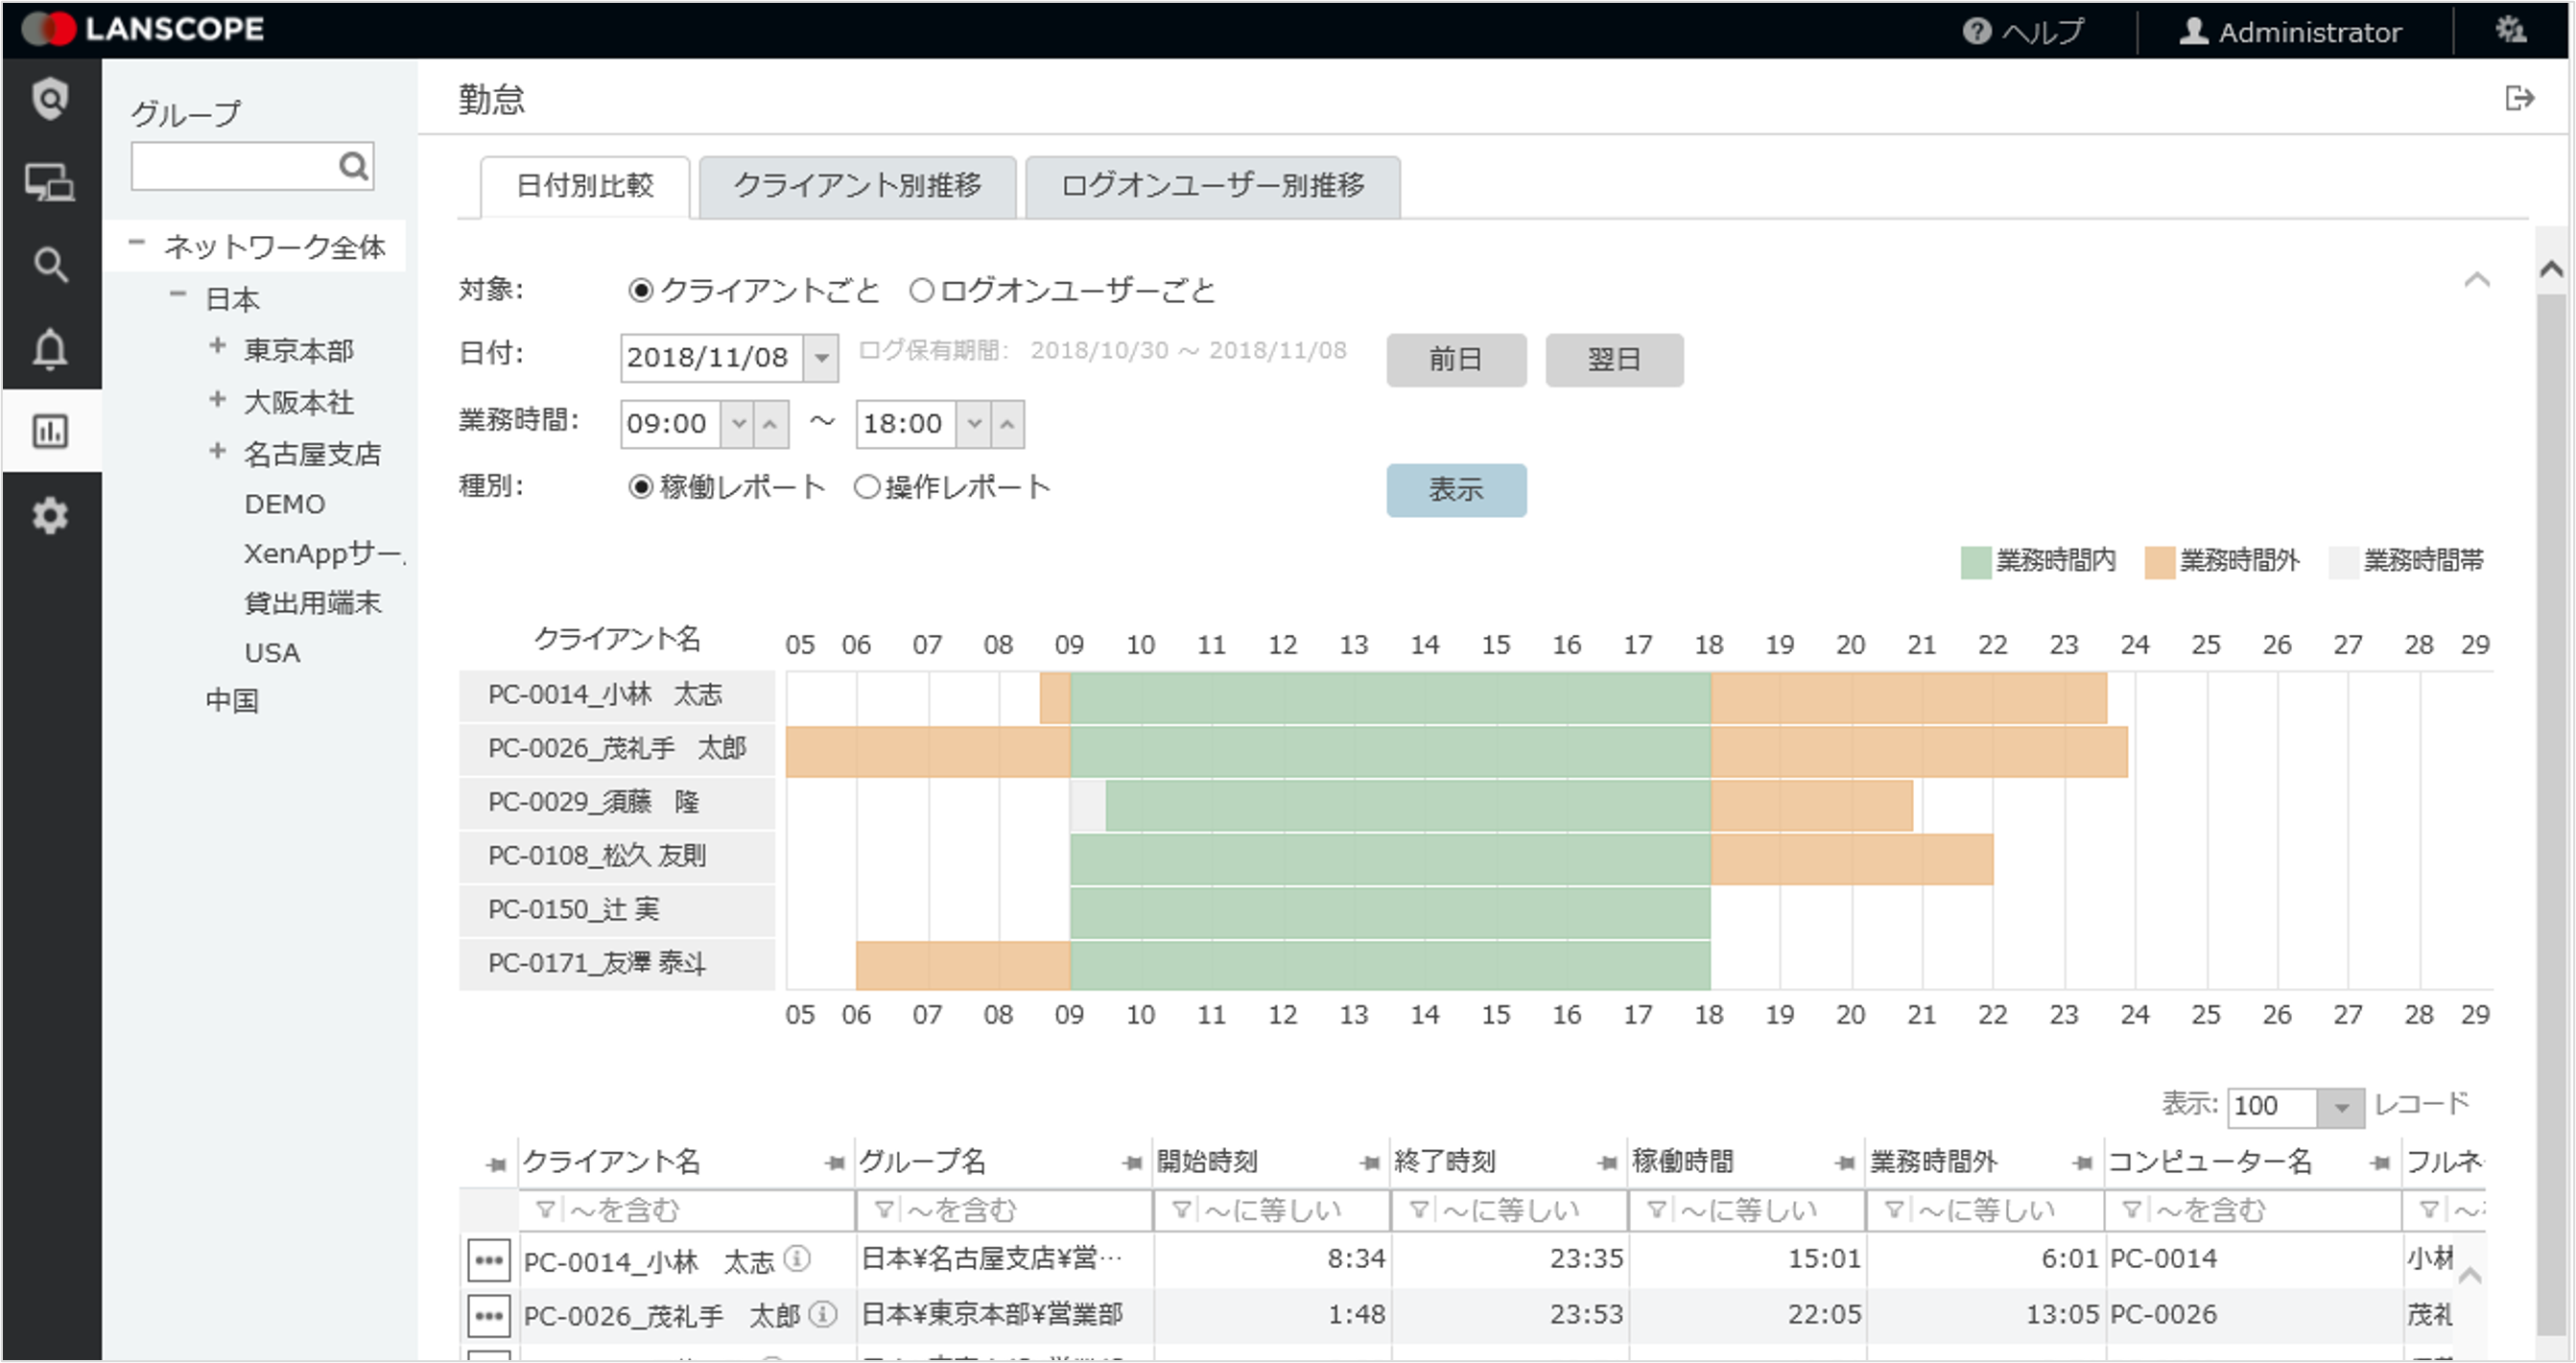This screenshot has height=1363, width=2576.
Task: Click the export icon next to 勤怠 title
Action: tap(2521, 97)
